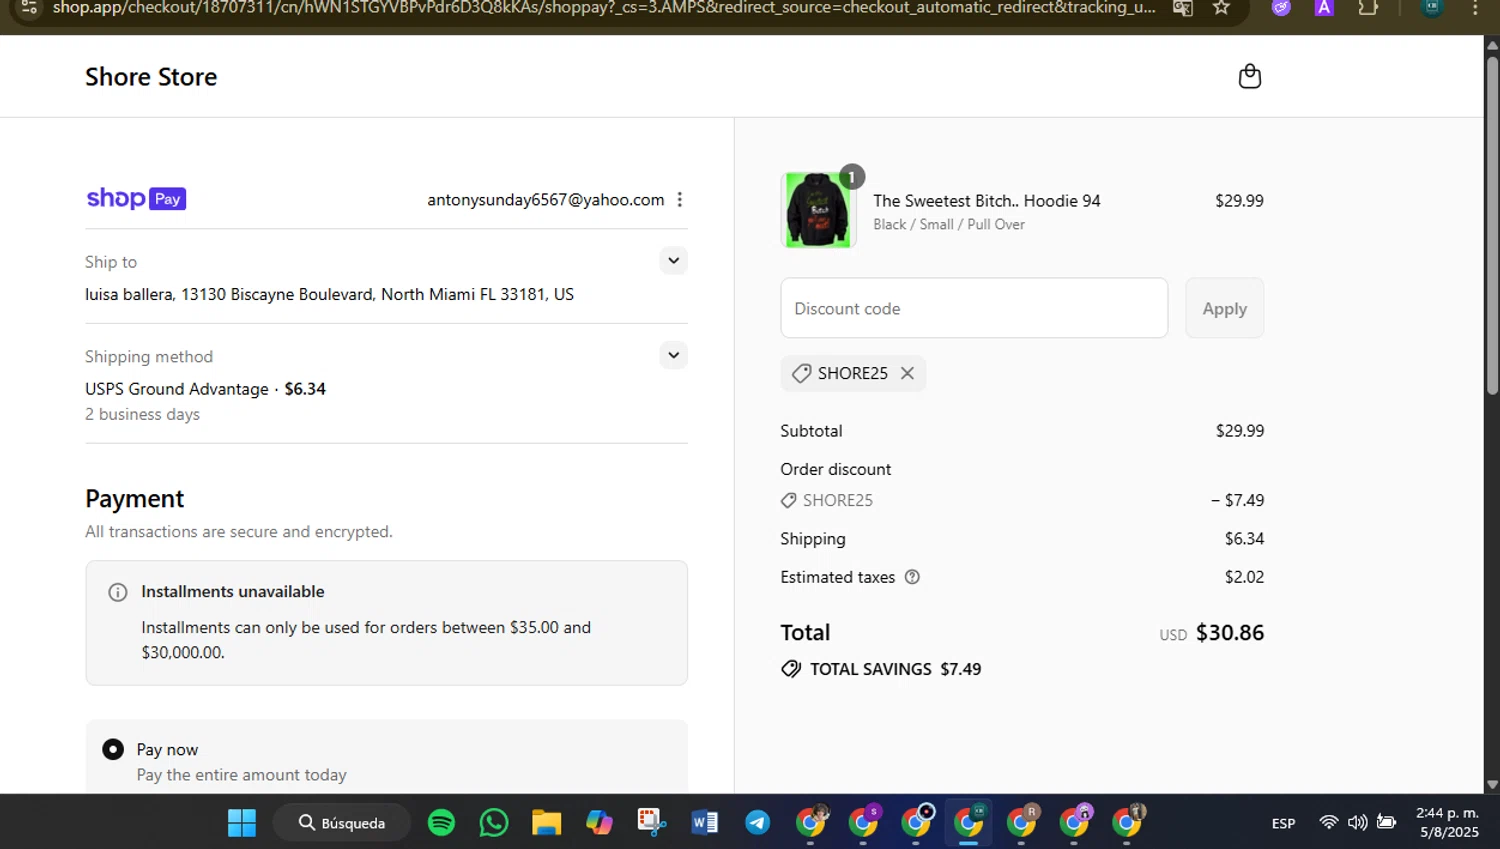Open the taskbar Búsqueda search box
Viewport: 1500px width, 849px height.
[342, 823]
